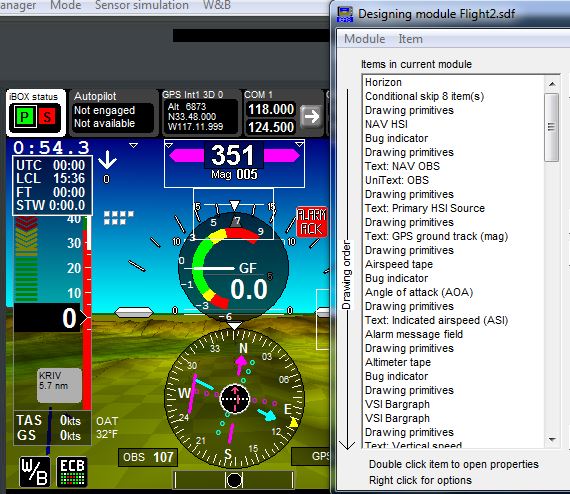The height and width of the screenshot is (494, 570).
Task: Click the W/B weight and balance icon
Action: 35,471
